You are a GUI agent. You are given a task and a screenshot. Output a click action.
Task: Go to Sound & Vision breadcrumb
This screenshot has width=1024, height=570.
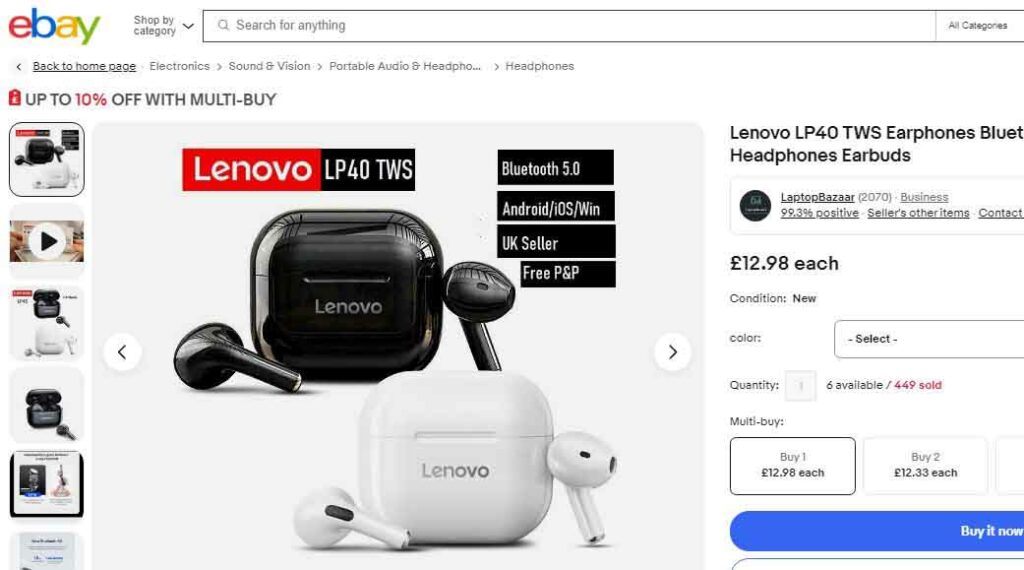(x=269, y=66)
